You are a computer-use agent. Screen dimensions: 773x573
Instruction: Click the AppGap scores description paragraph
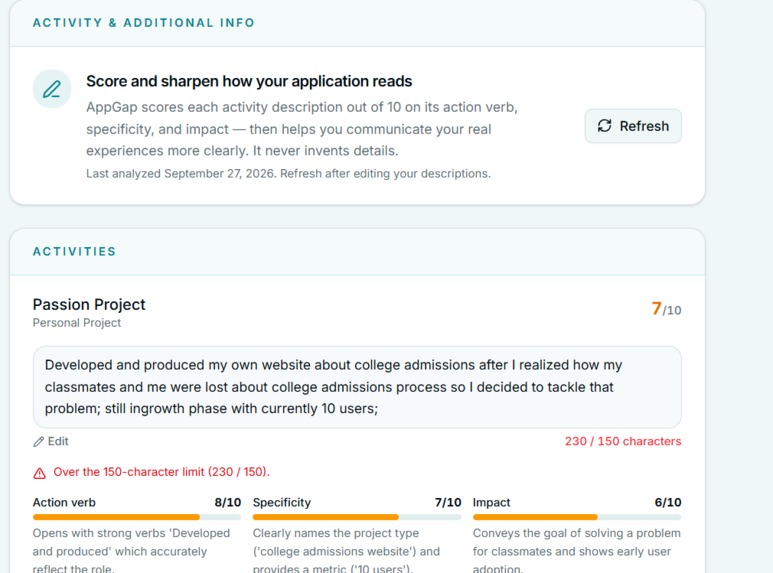(x=302, y=129)
